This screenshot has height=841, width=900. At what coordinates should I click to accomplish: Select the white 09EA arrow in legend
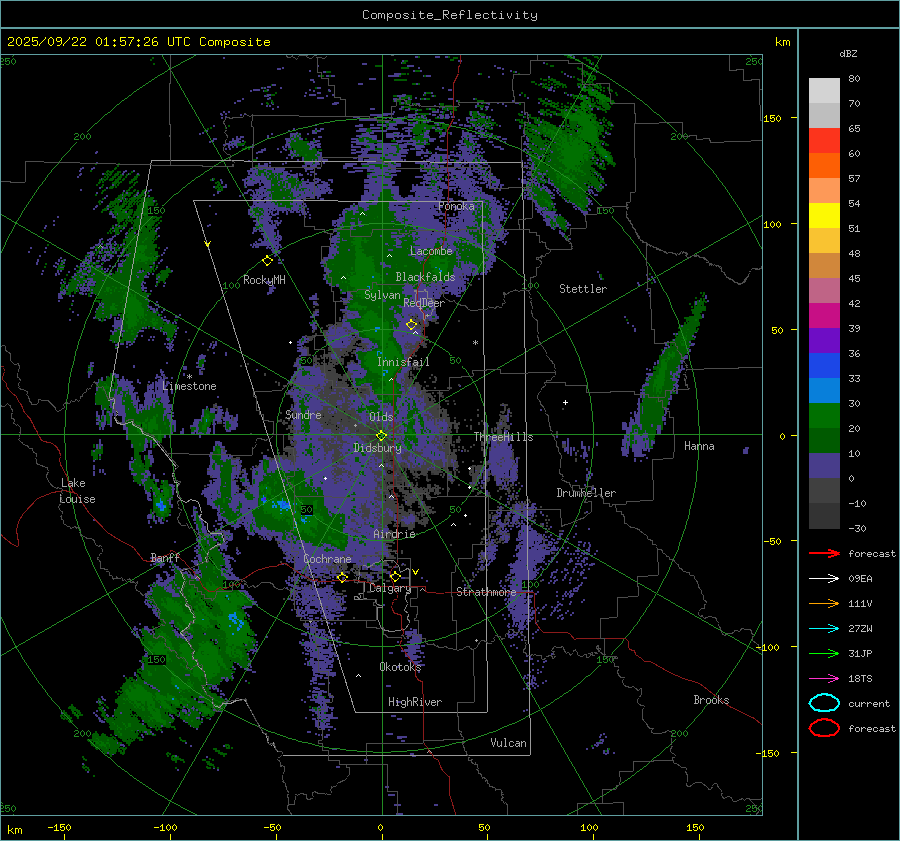[x=824, y=578]
